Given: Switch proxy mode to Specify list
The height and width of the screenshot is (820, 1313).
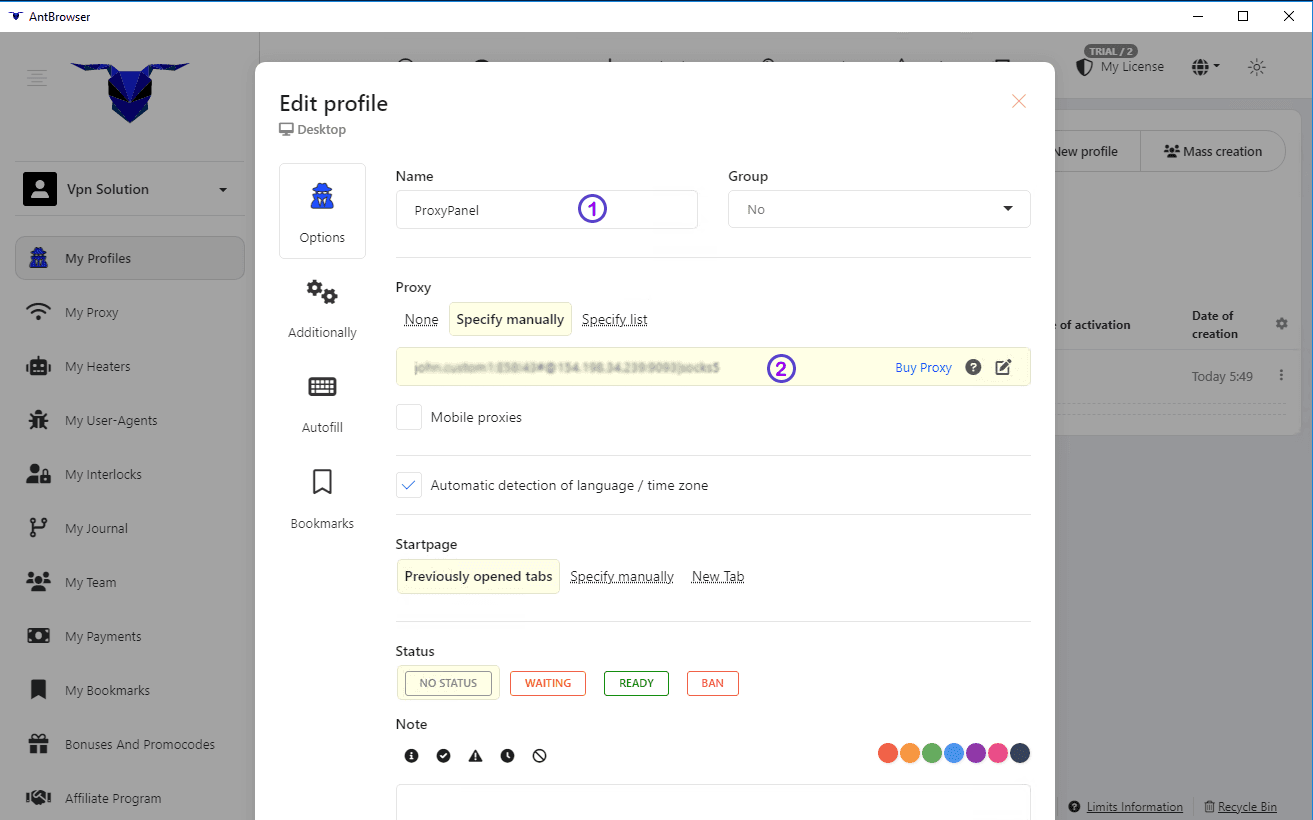Looking at the screenshot, I should point(614,319).
